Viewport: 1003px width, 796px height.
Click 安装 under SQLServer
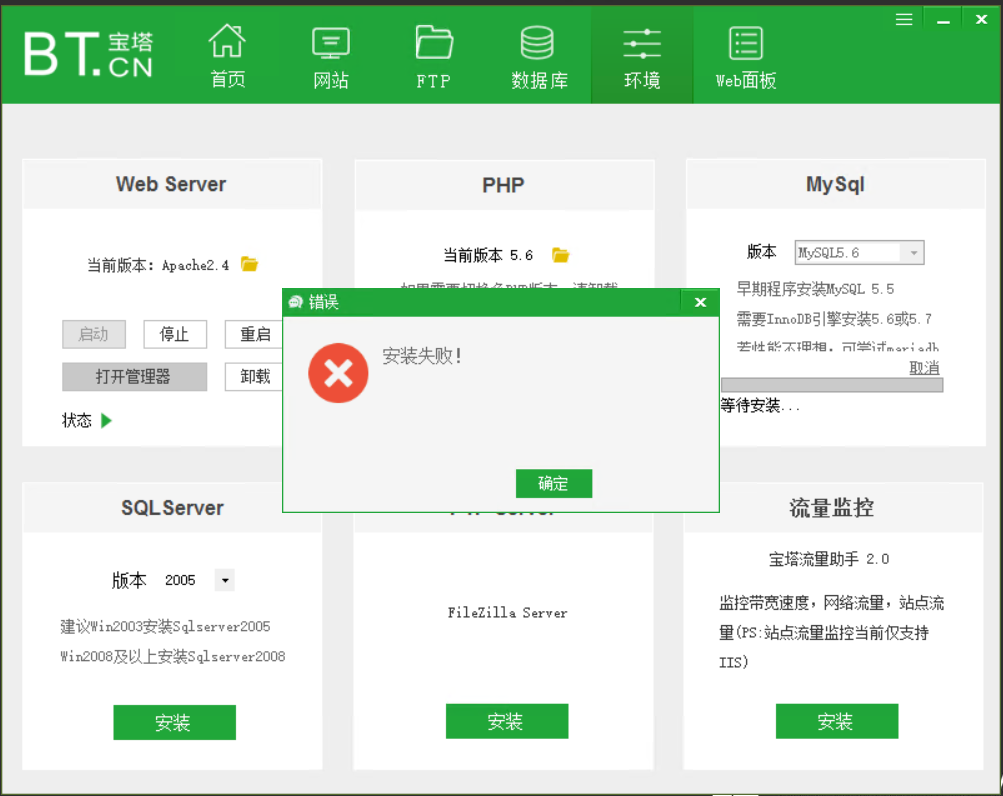(175, 722)
